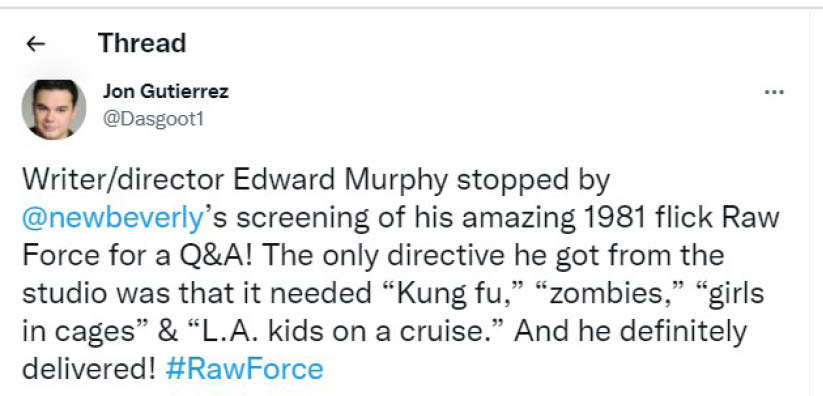
Task: Click the word "studio" in the tweet
Action: click(64, 294)
